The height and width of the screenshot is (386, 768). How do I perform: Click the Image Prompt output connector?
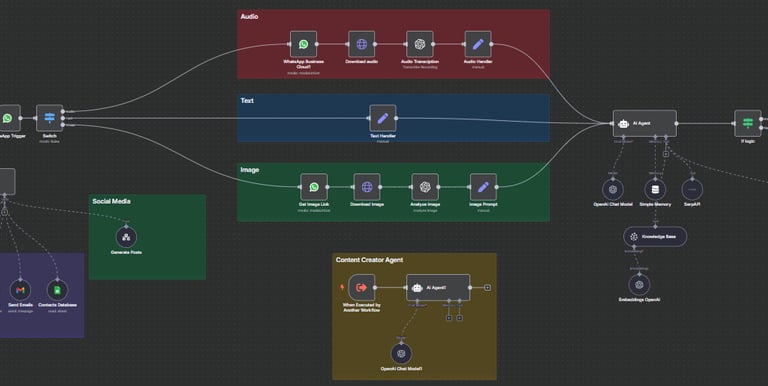point(497,187)
